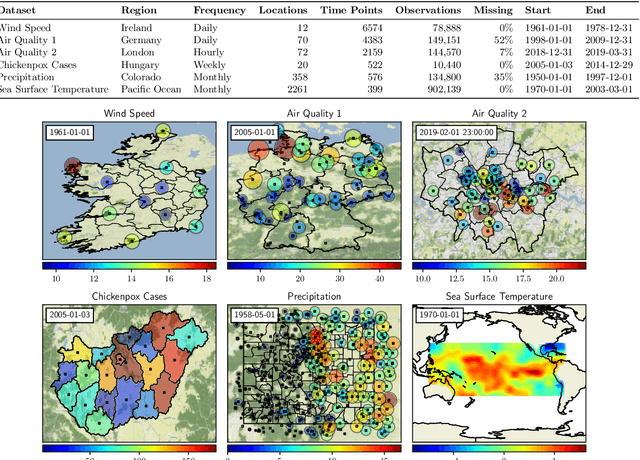Click the Observations column header

click(428, 10)
